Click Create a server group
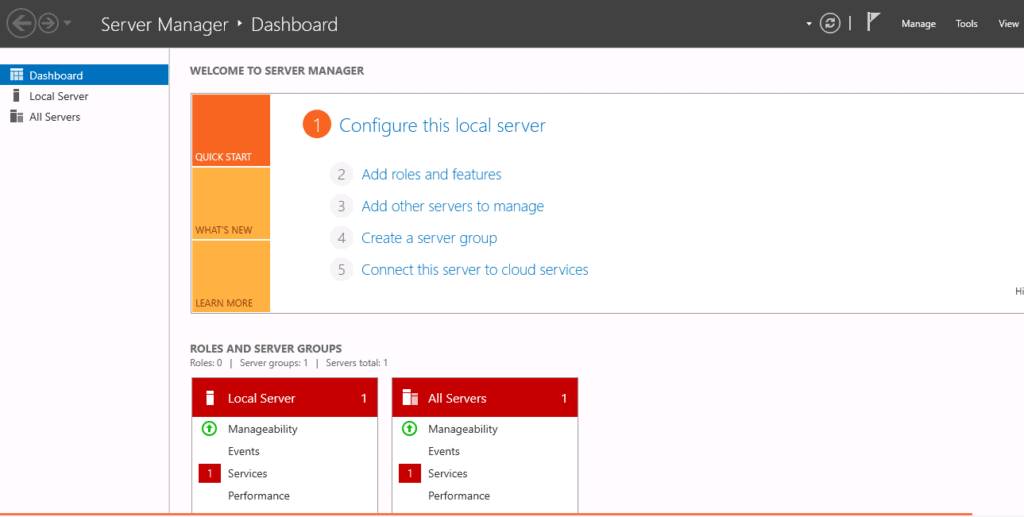 coord(429,238)
